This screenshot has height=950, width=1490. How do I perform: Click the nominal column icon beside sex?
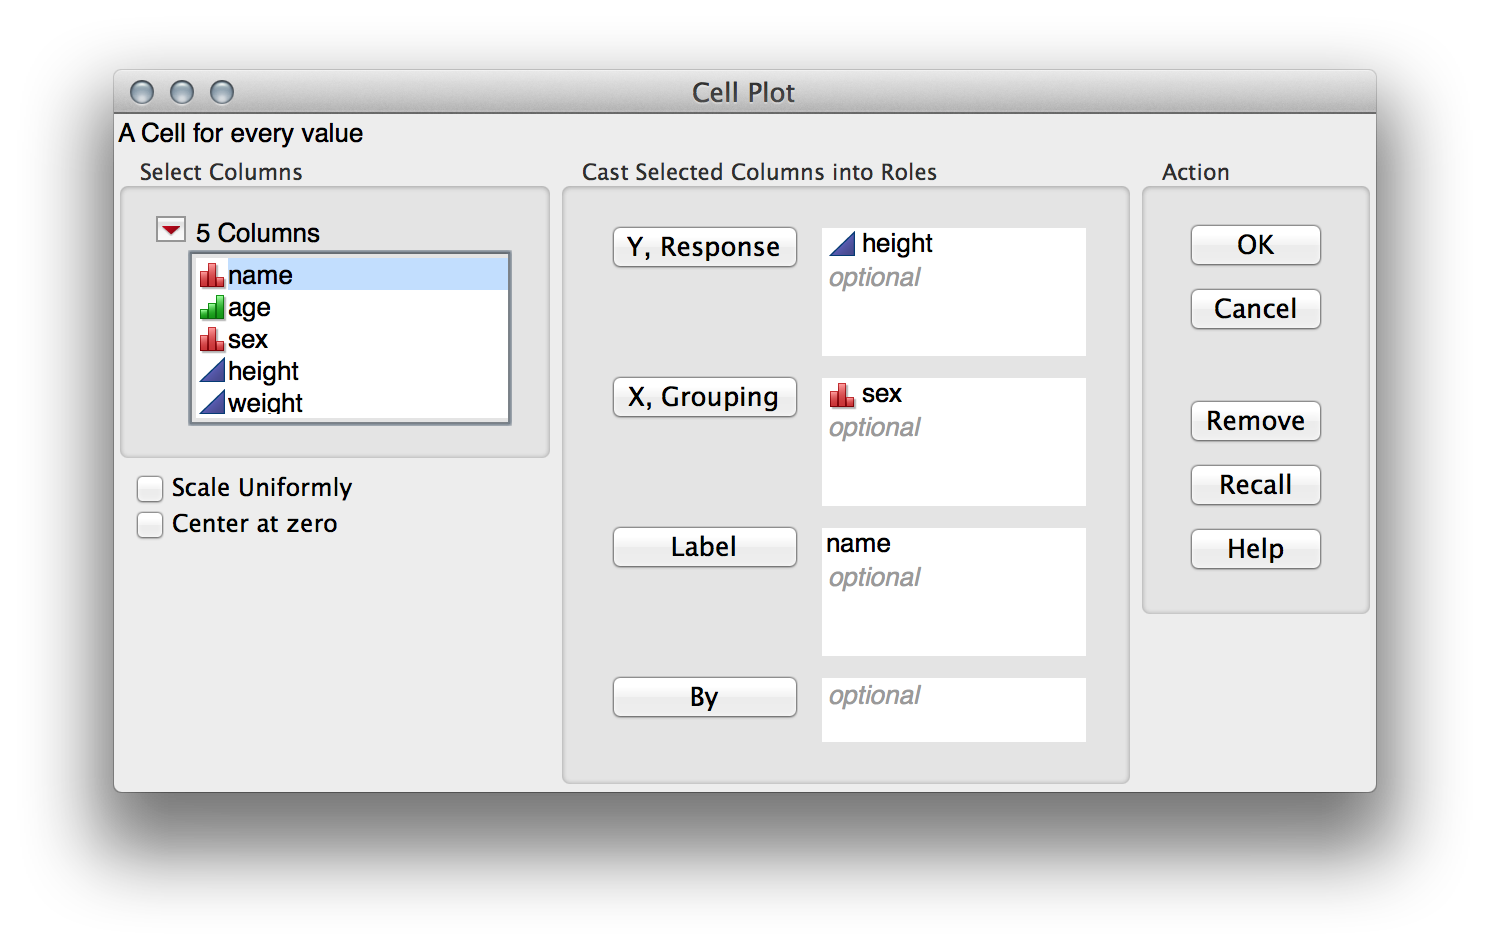pos(212,339)
